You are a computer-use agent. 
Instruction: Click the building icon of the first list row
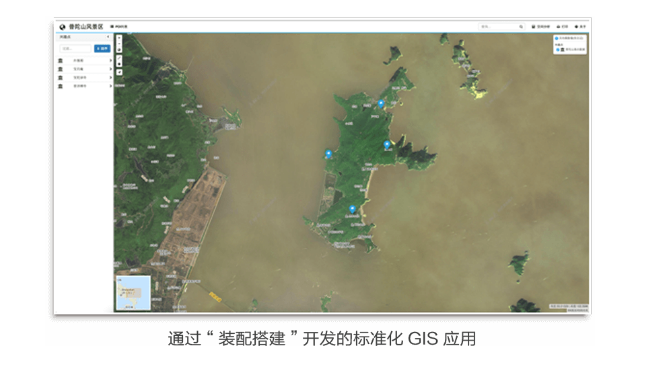(60, 61)
